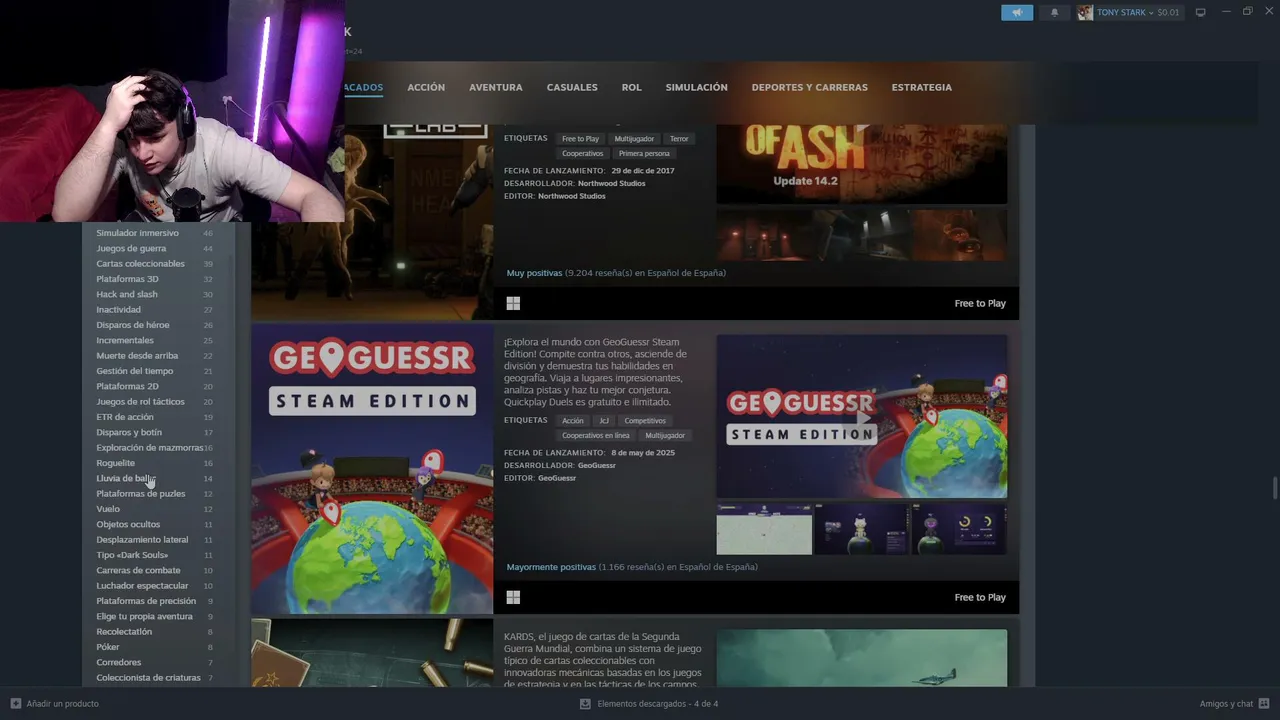The width and height of the screenshot is (1280, 720).
Task: View the first GeoGuessr screenshot thumbnail with map
Action: tap(764, 529)
